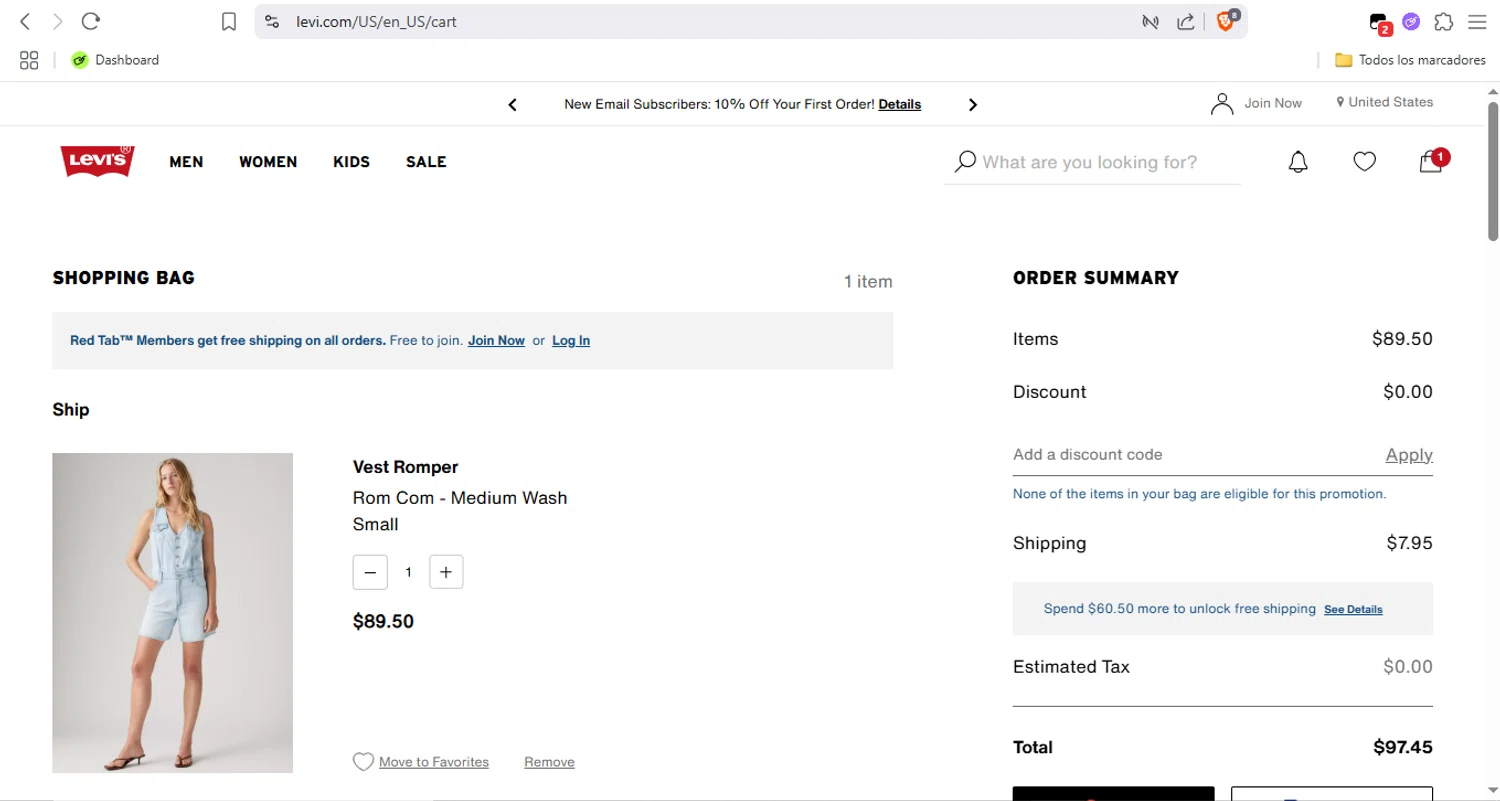
Task: Move Vest Romper to Favorites
Action: pos(433,762)
